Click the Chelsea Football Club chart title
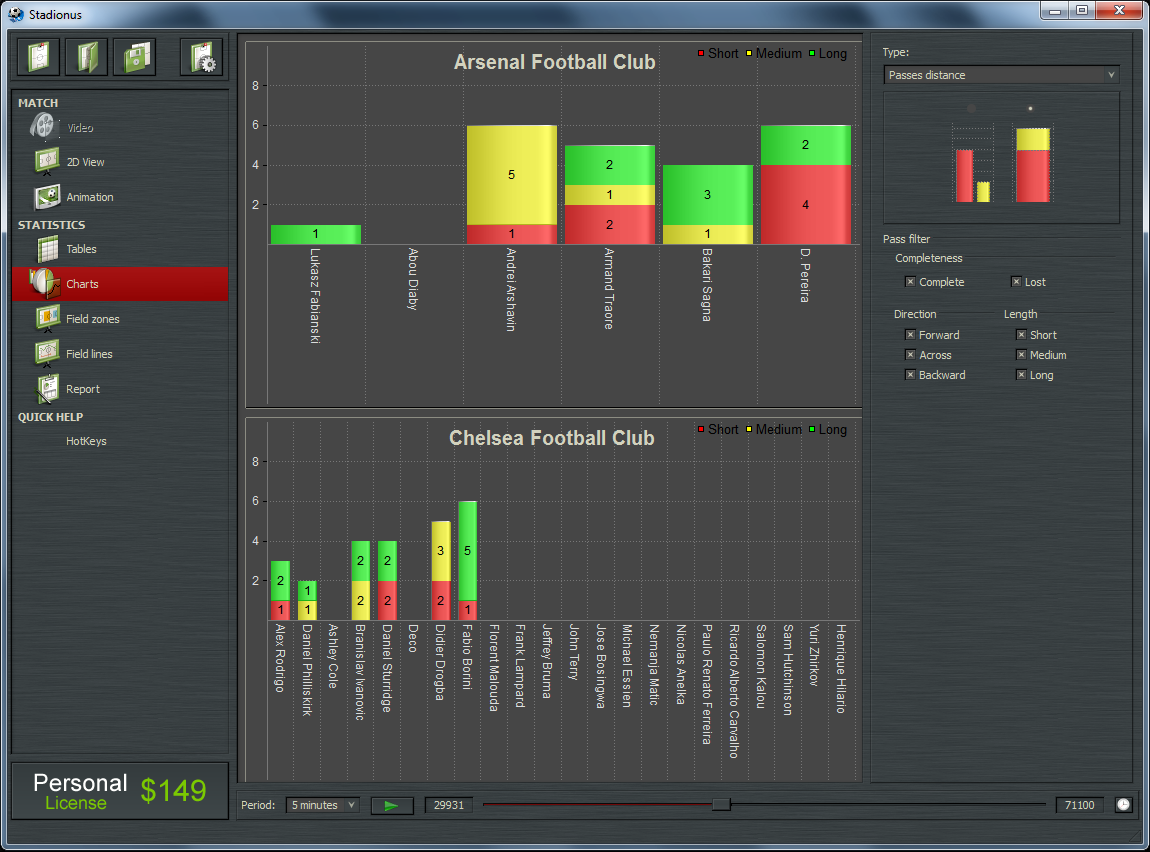This screenshot has width=1150, height=852. (552, 438)
